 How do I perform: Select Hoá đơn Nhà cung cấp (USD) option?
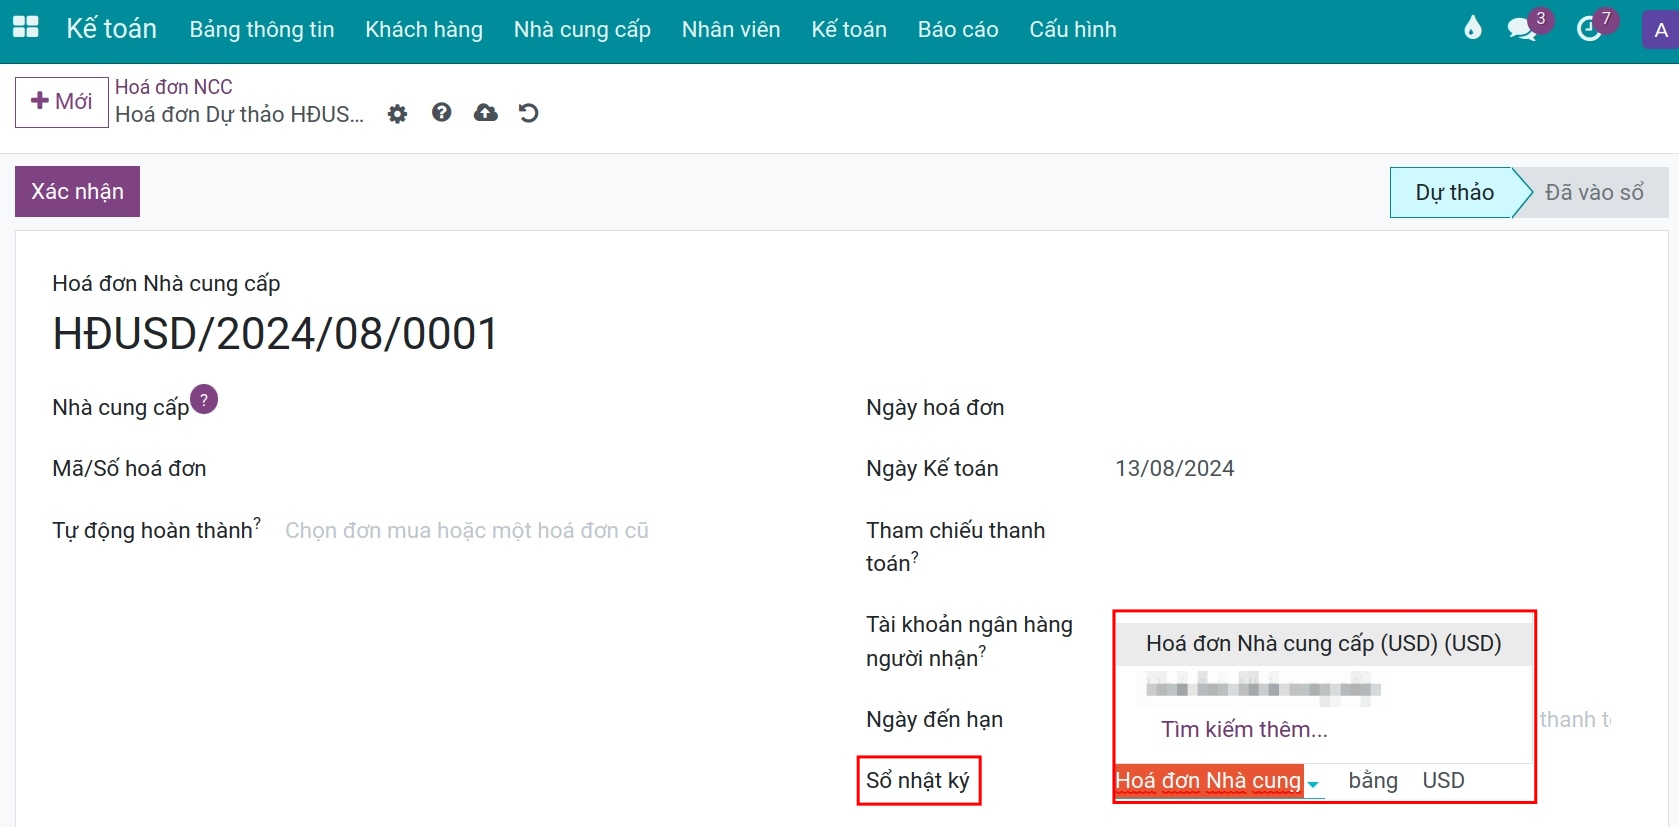(1323, 644)
